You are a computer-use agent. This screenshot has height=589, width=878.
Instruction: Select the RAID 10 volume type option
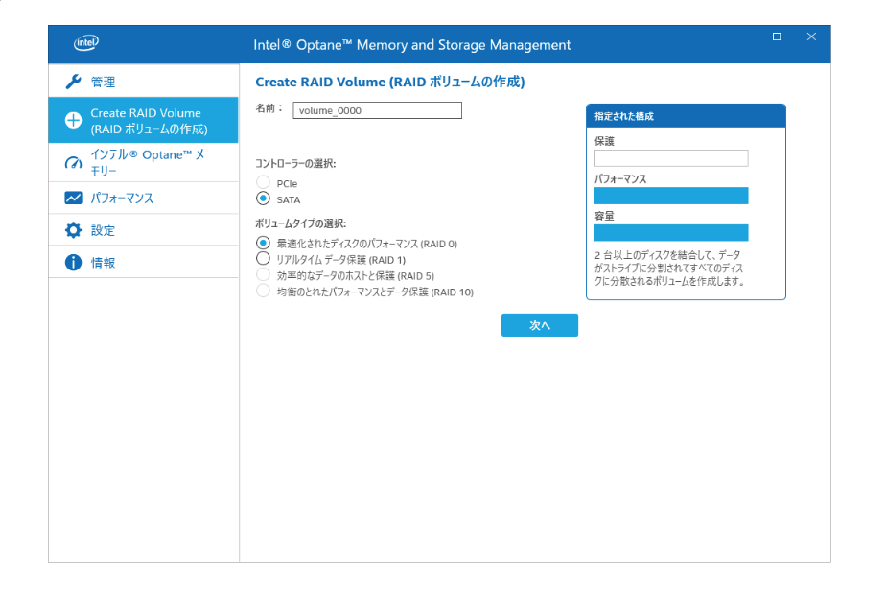[x=263, y=291]
